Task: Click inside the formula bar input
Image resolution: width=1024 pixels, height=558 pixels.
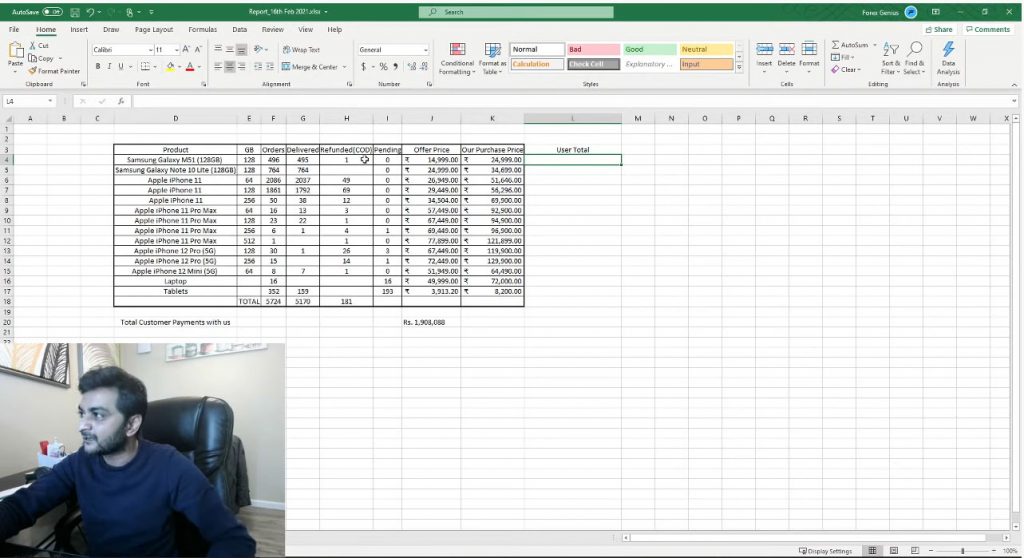Action: point(570,101)
